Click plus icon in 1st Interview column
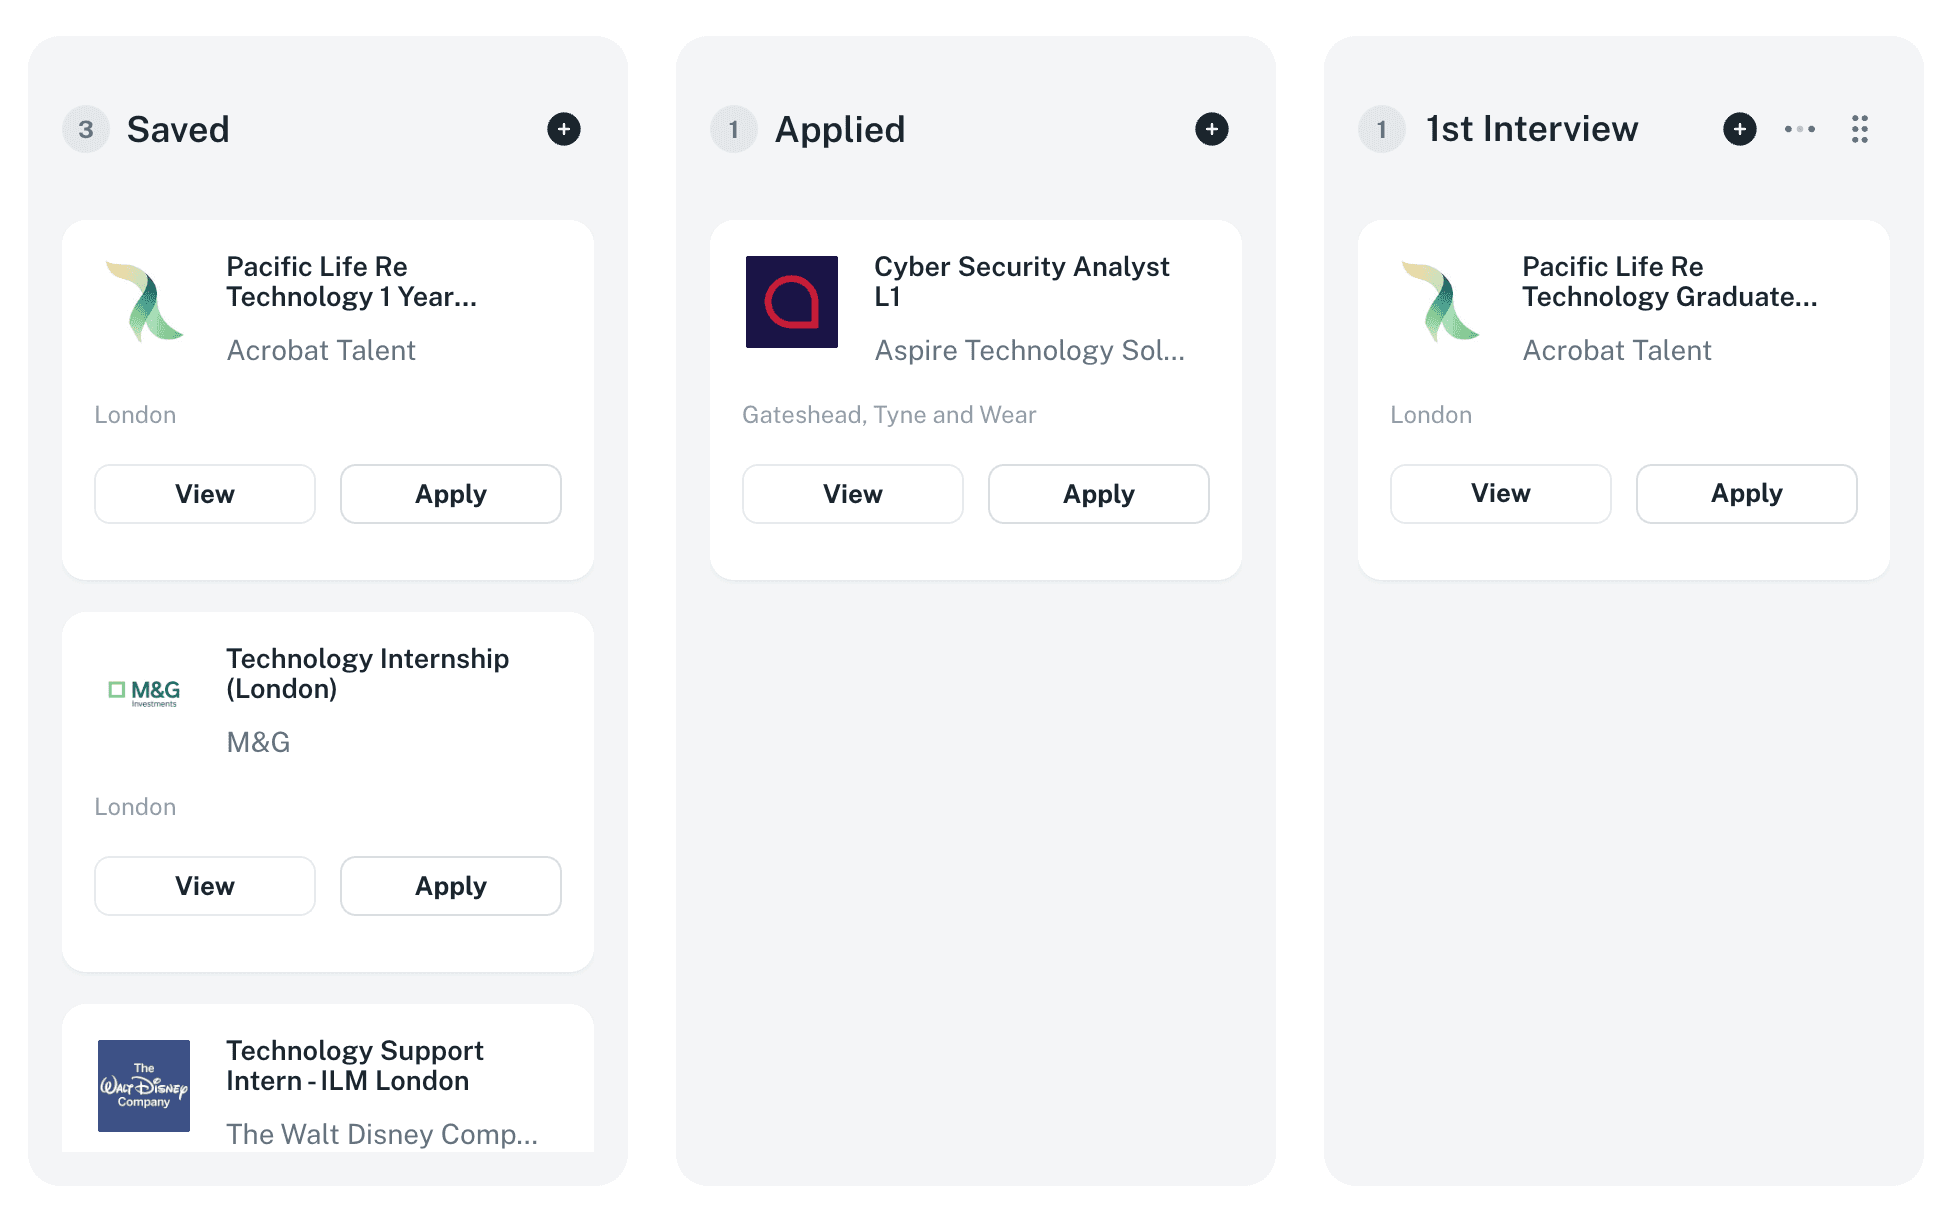 (x=1740, y=129)
